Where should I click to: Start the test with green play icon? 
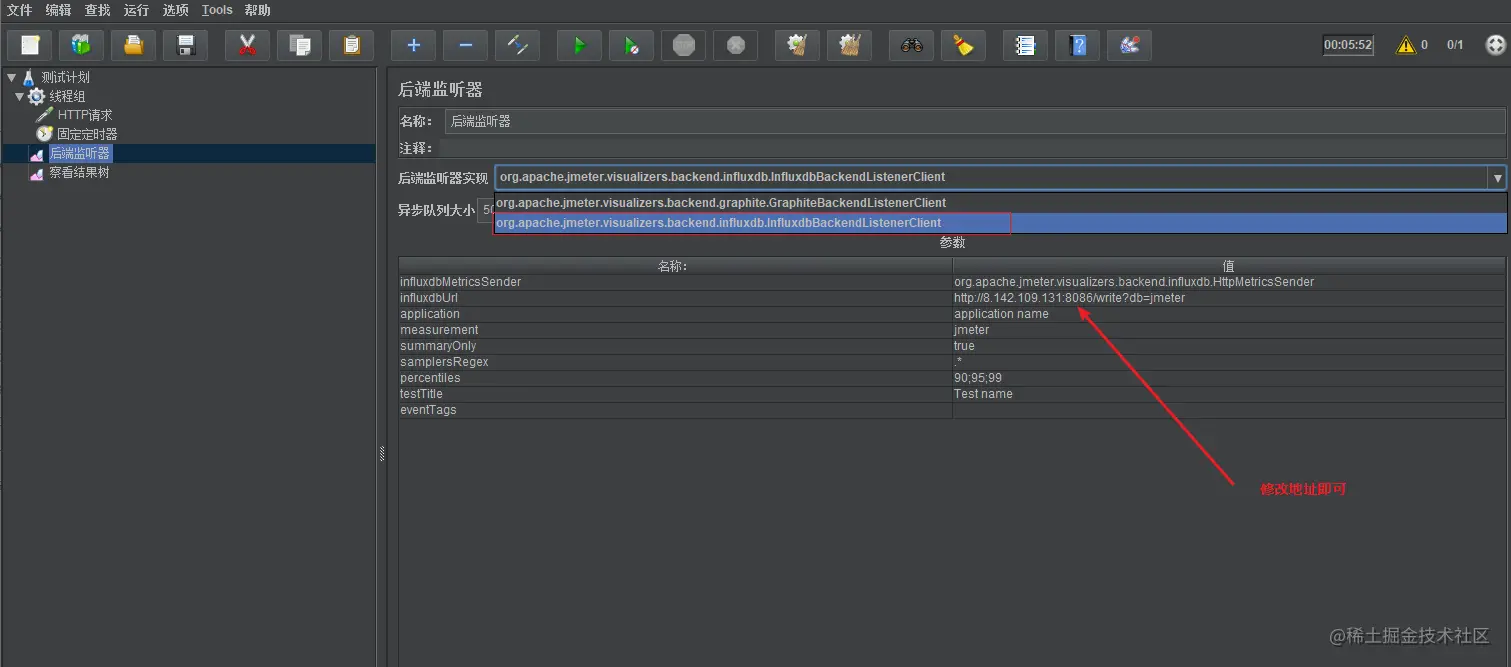(x=580, y=45)
